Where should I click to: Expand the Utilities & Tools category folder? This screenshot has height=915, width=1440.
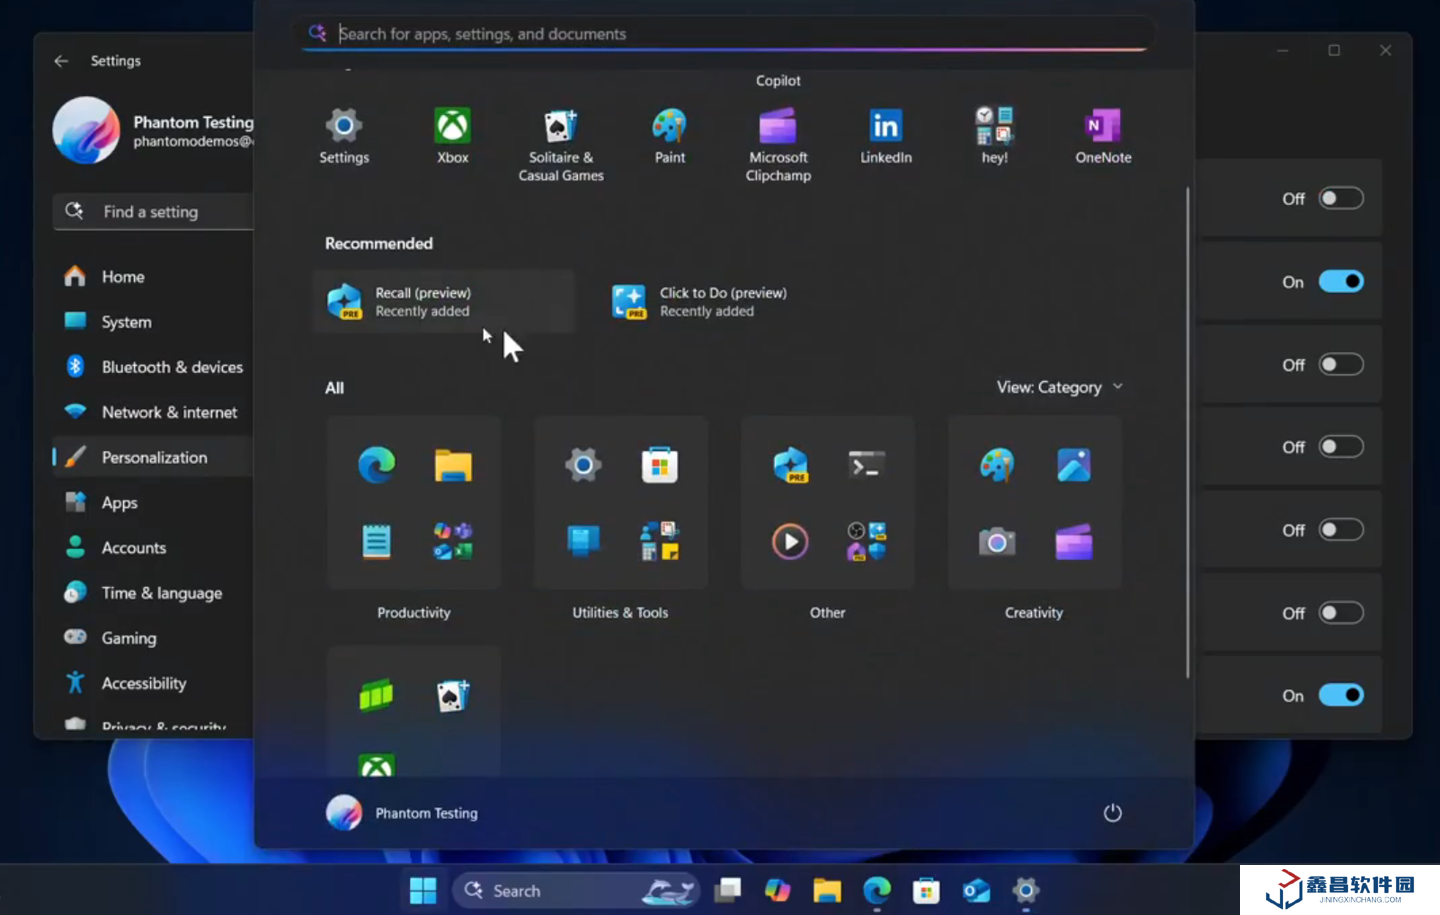[621, 503]
